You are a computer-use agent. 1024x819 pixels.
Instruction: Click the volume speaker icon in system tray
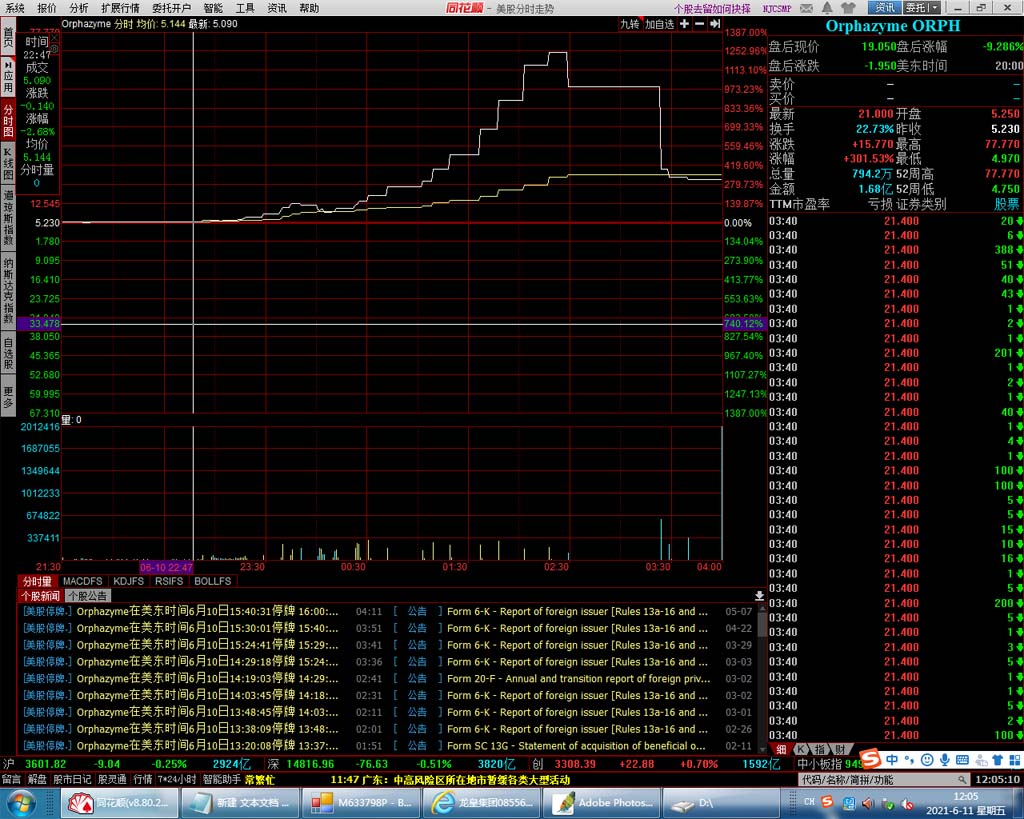click(868, 803)
